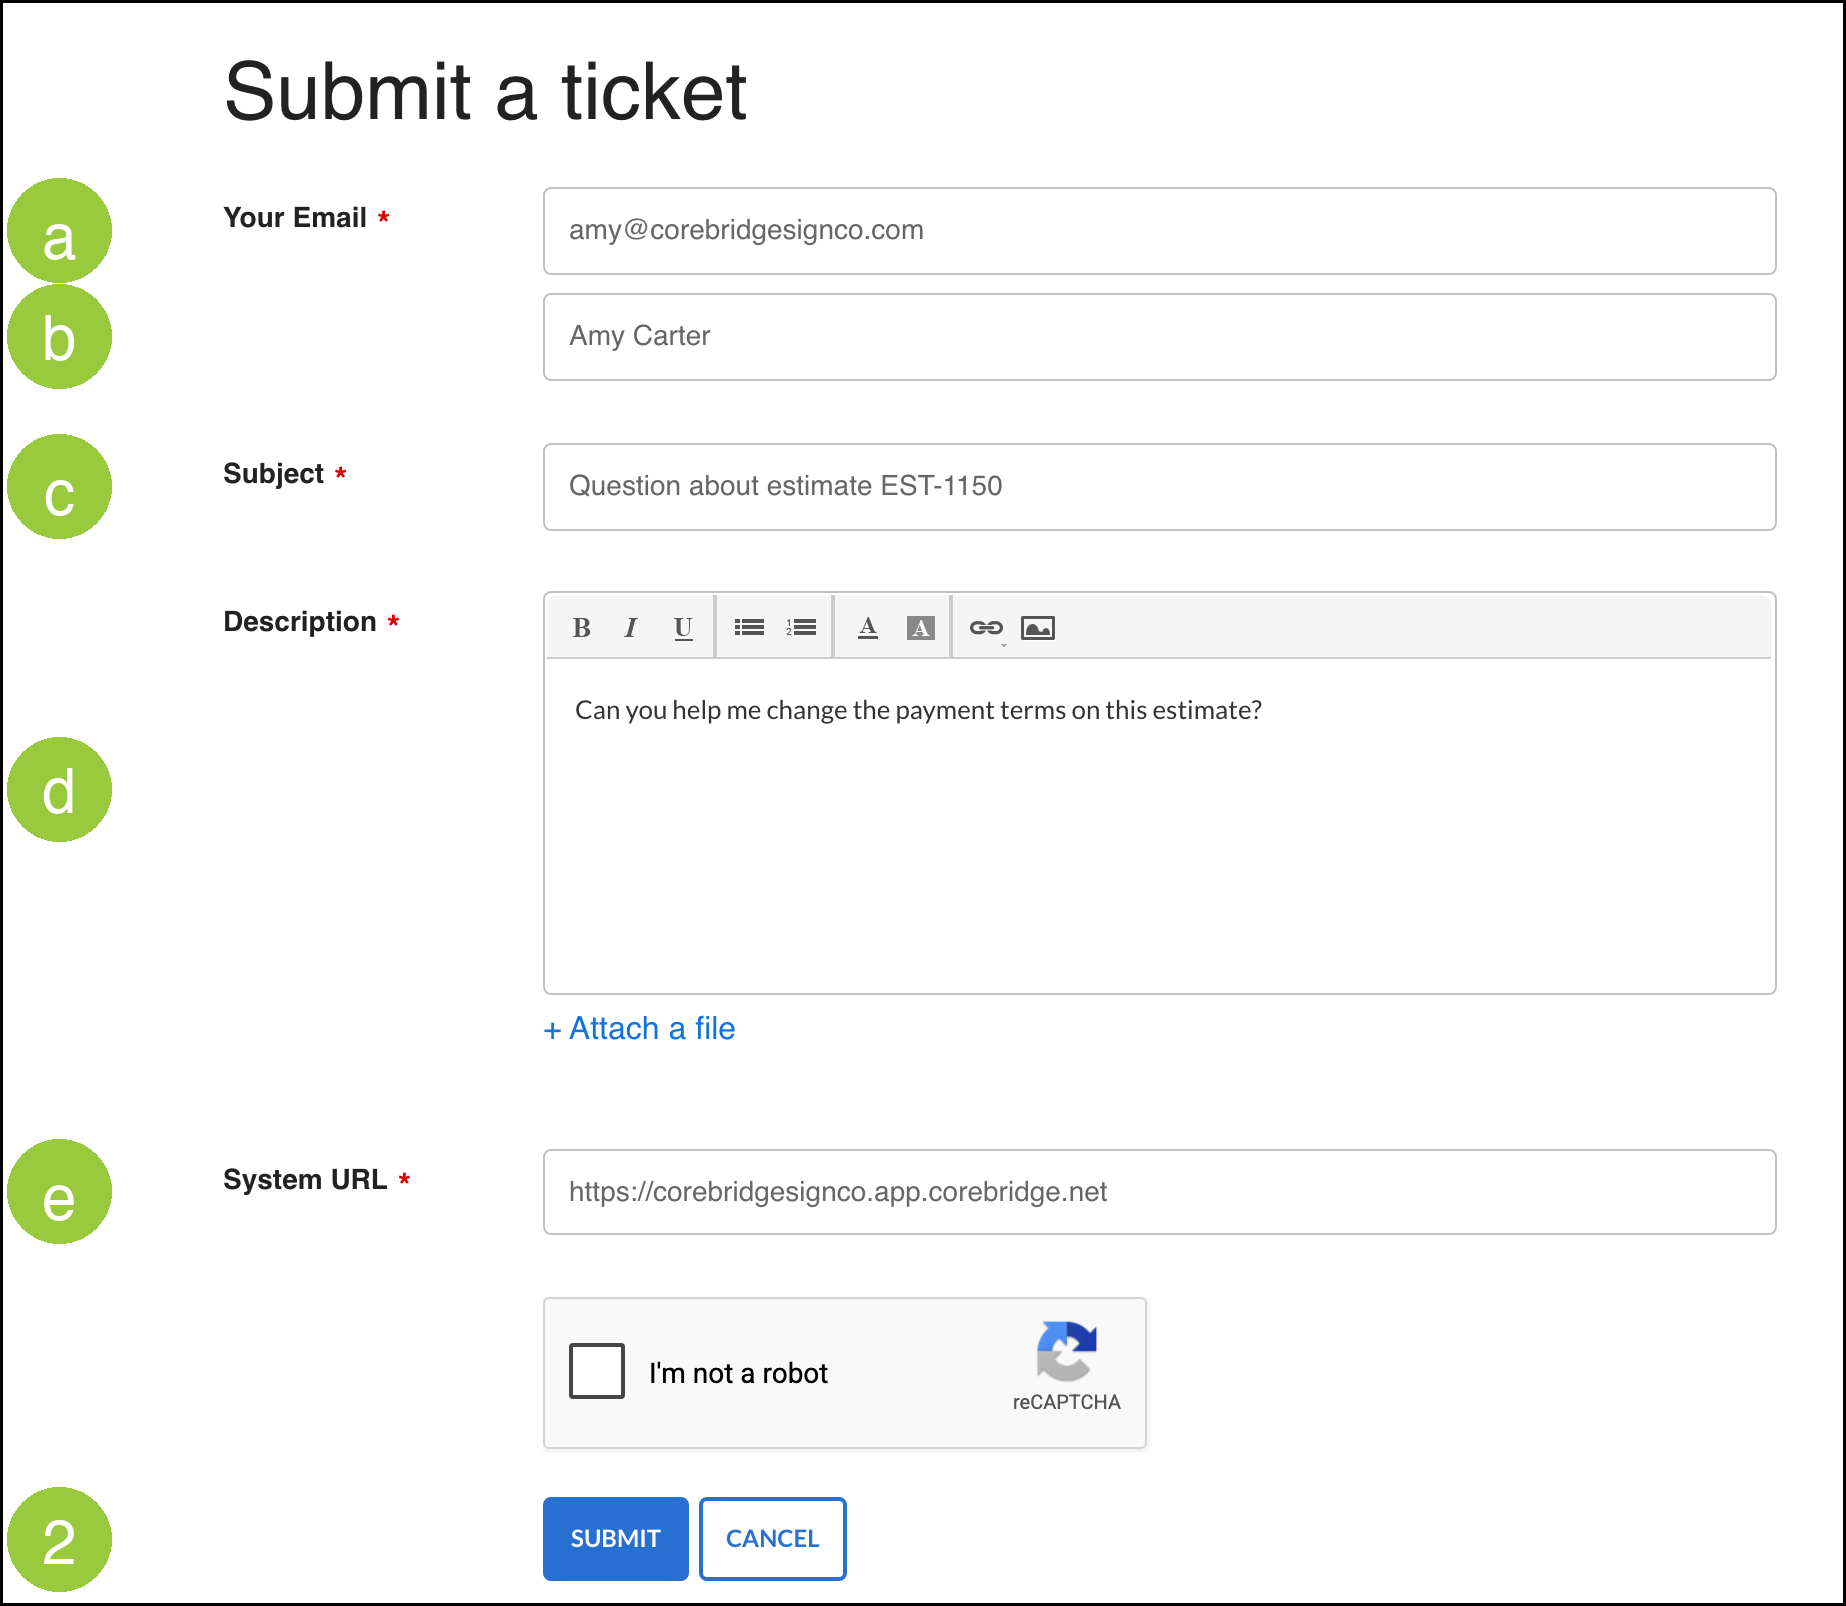Attach a file to the ticket

[x=639, y=1028]
